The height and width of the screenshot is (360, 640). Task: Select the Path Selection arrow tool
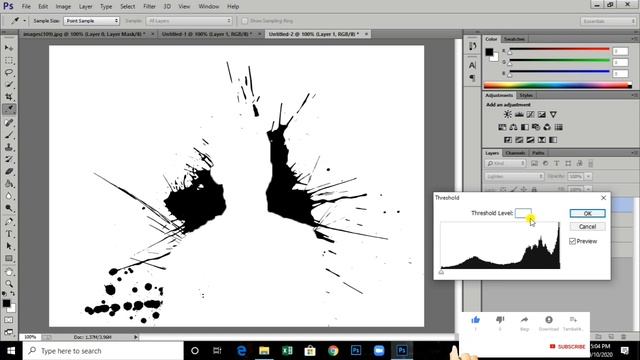(9, 246)
